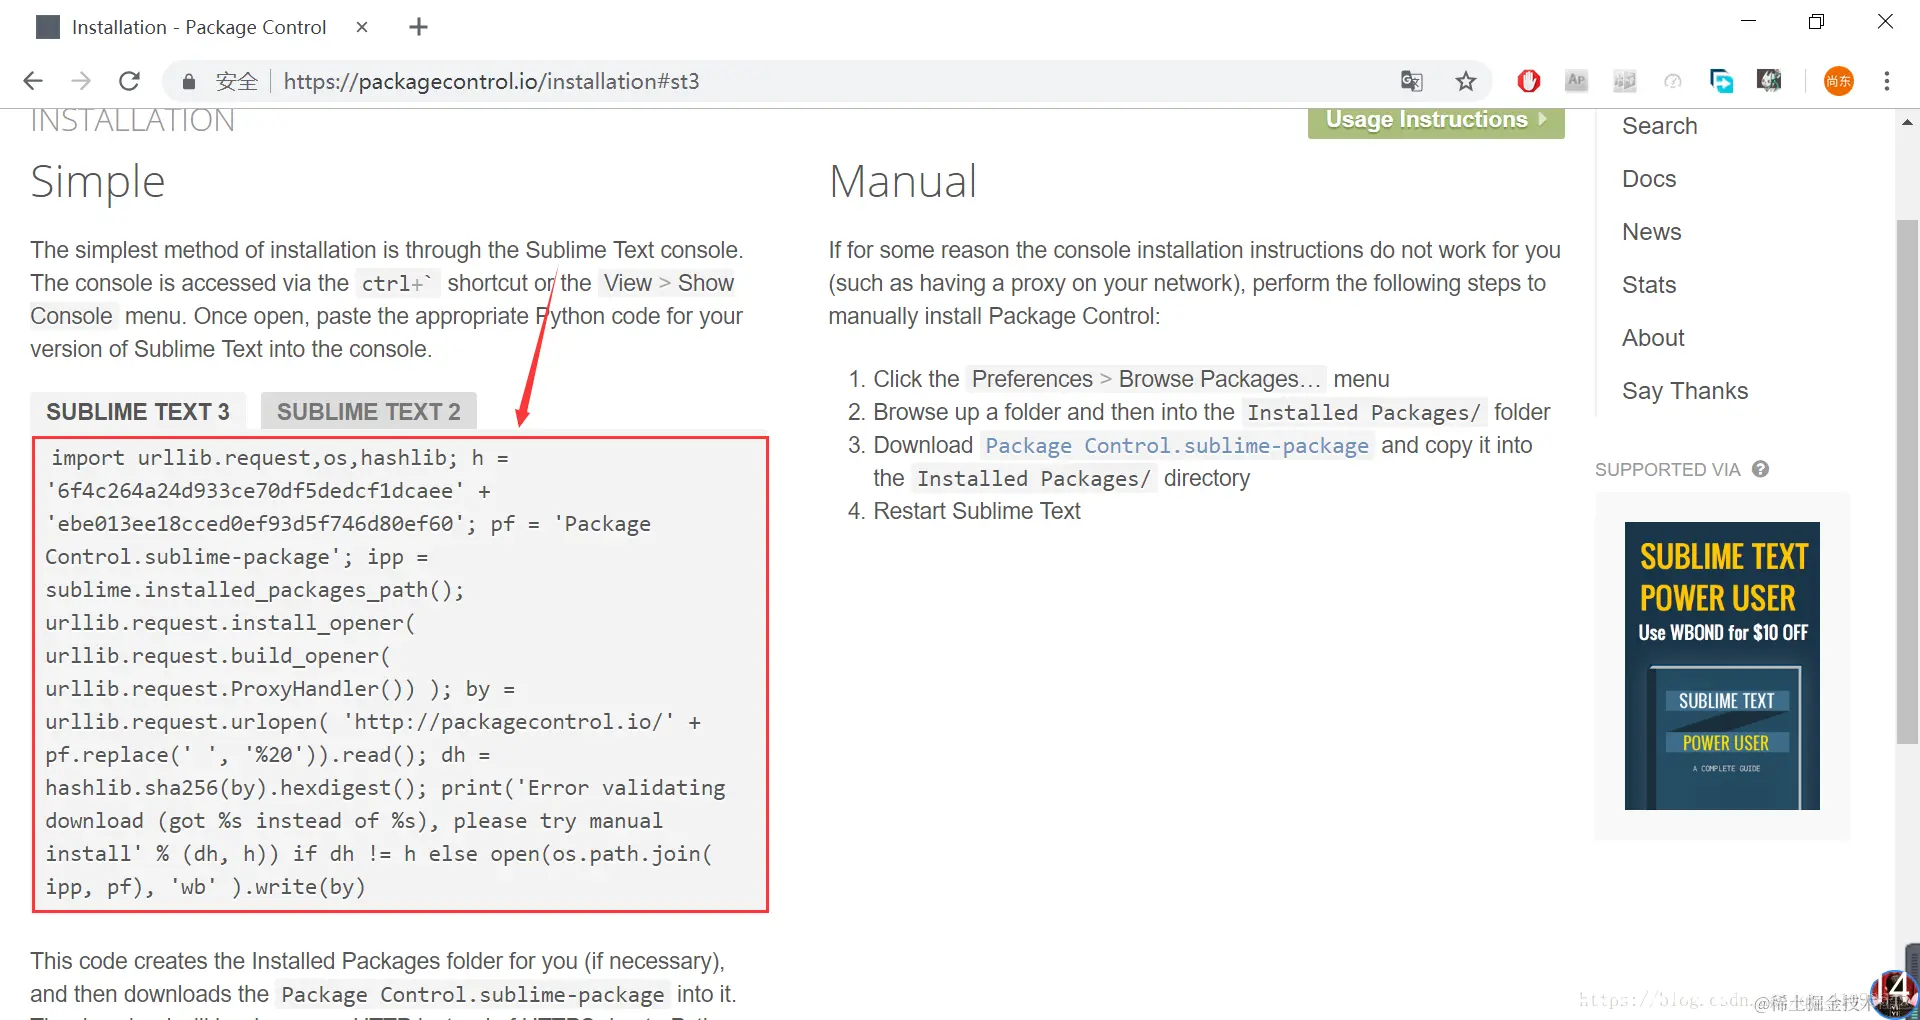Bookmark this page with the star
This screenshot has height=1020, width=1920.
(x=1466, y=81)
